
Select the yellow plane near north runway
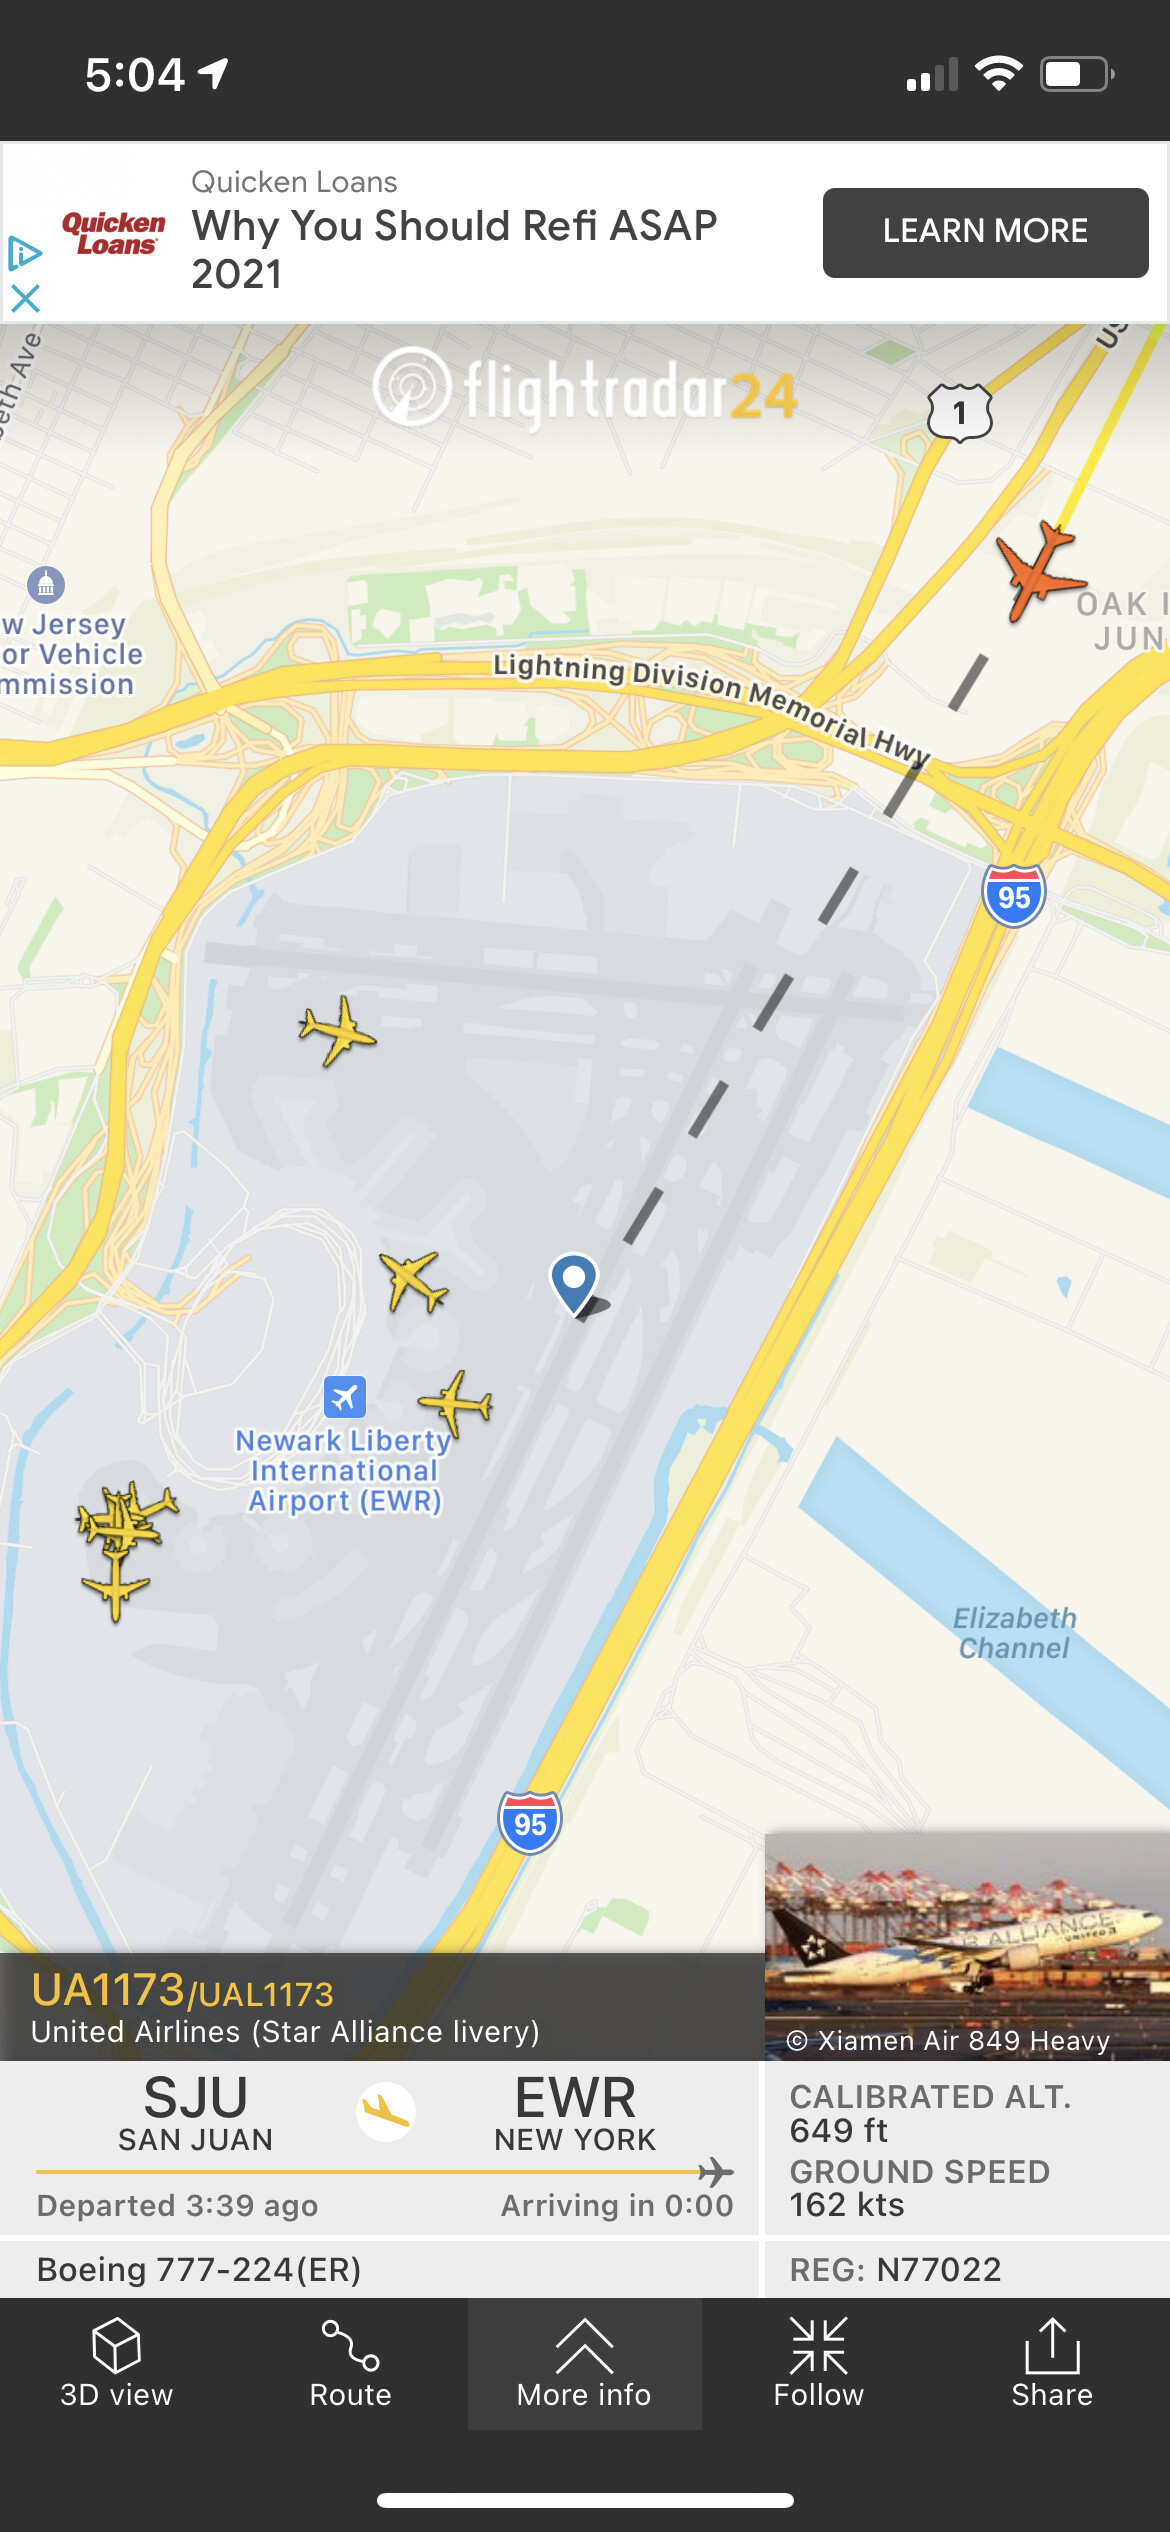pos(338,1030)
